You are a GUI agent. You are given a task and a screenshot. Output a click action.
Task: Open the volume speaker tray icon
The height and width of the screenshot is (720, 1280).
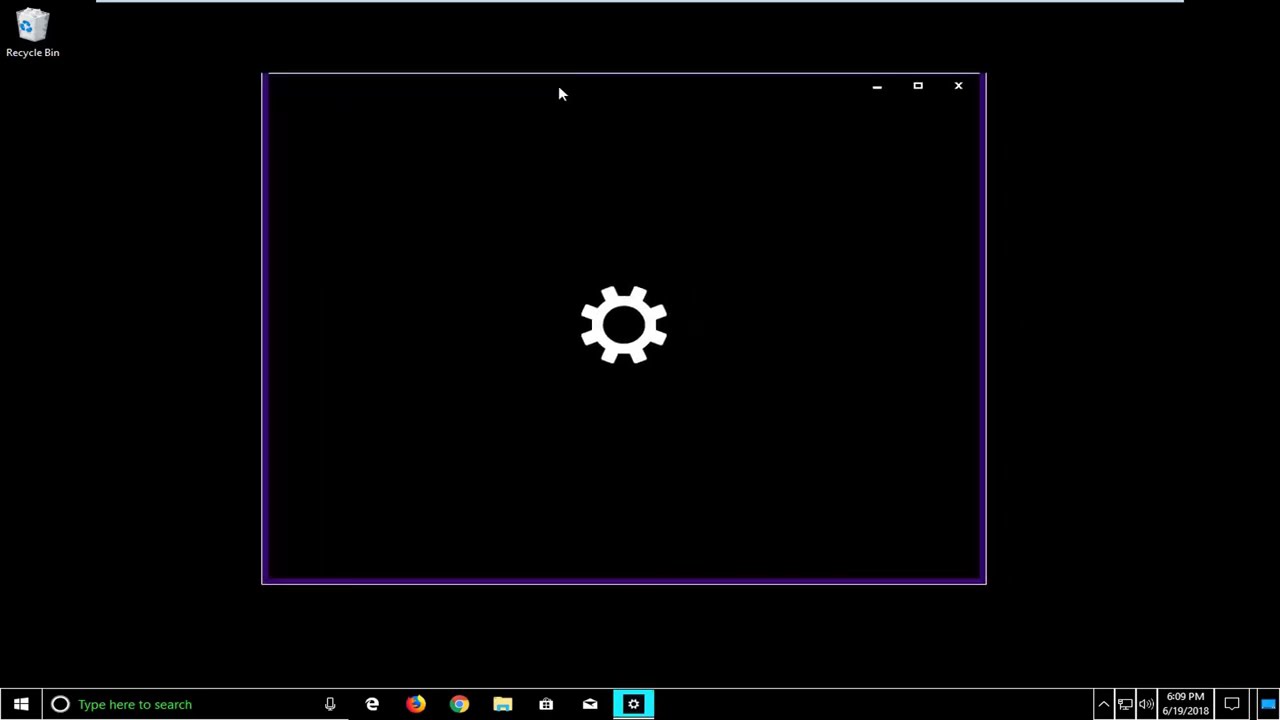click(1146, 704)
